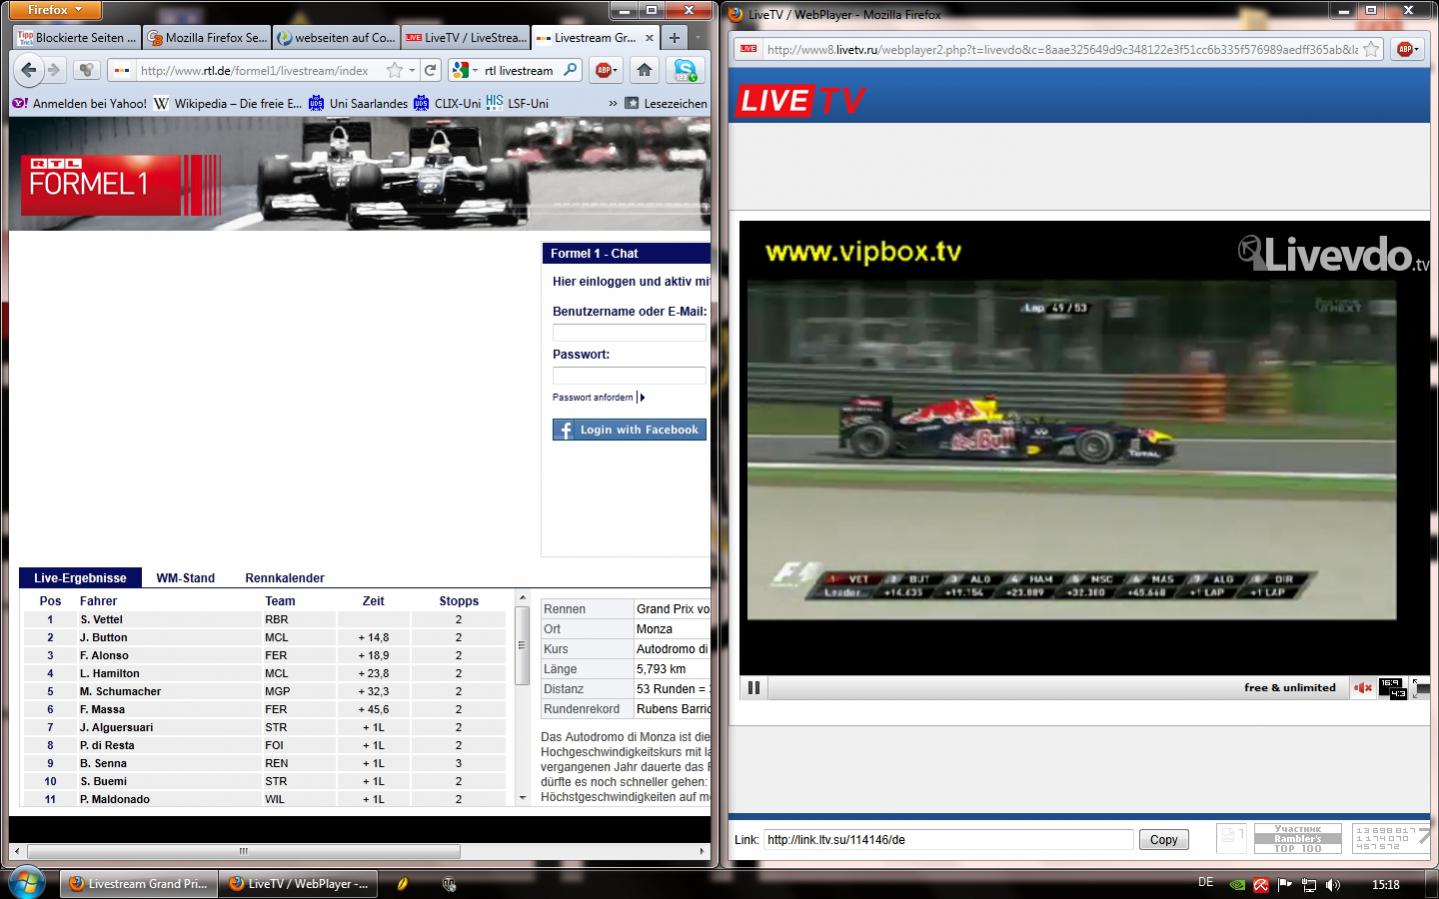Click the F. Alonso row in results
Screen dimensions: 1439x899
(x=264, y=655)
